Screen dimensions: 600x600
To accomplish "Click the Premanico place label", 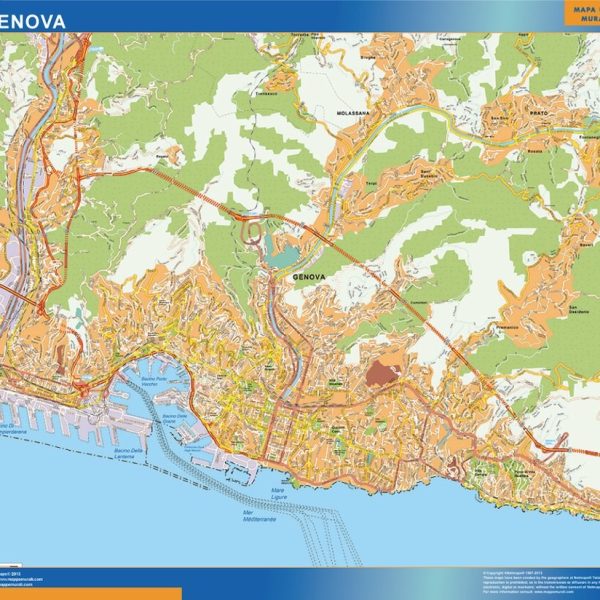I will point(507,328).
